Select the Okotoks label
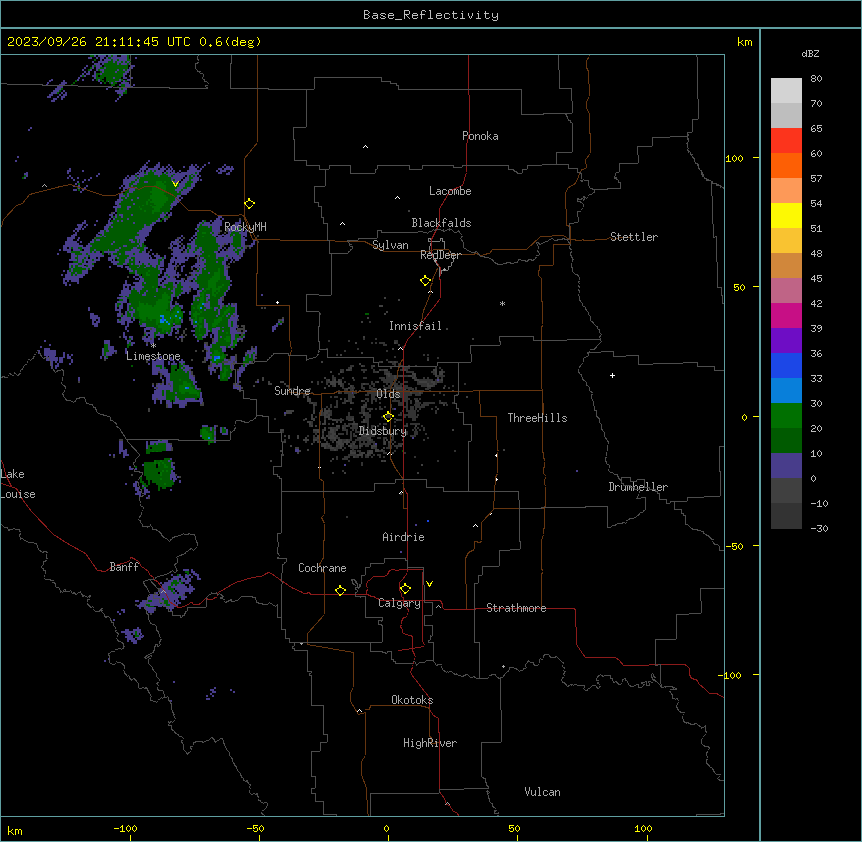The width and height of the screenshot is (862, 842). point(412,700)
